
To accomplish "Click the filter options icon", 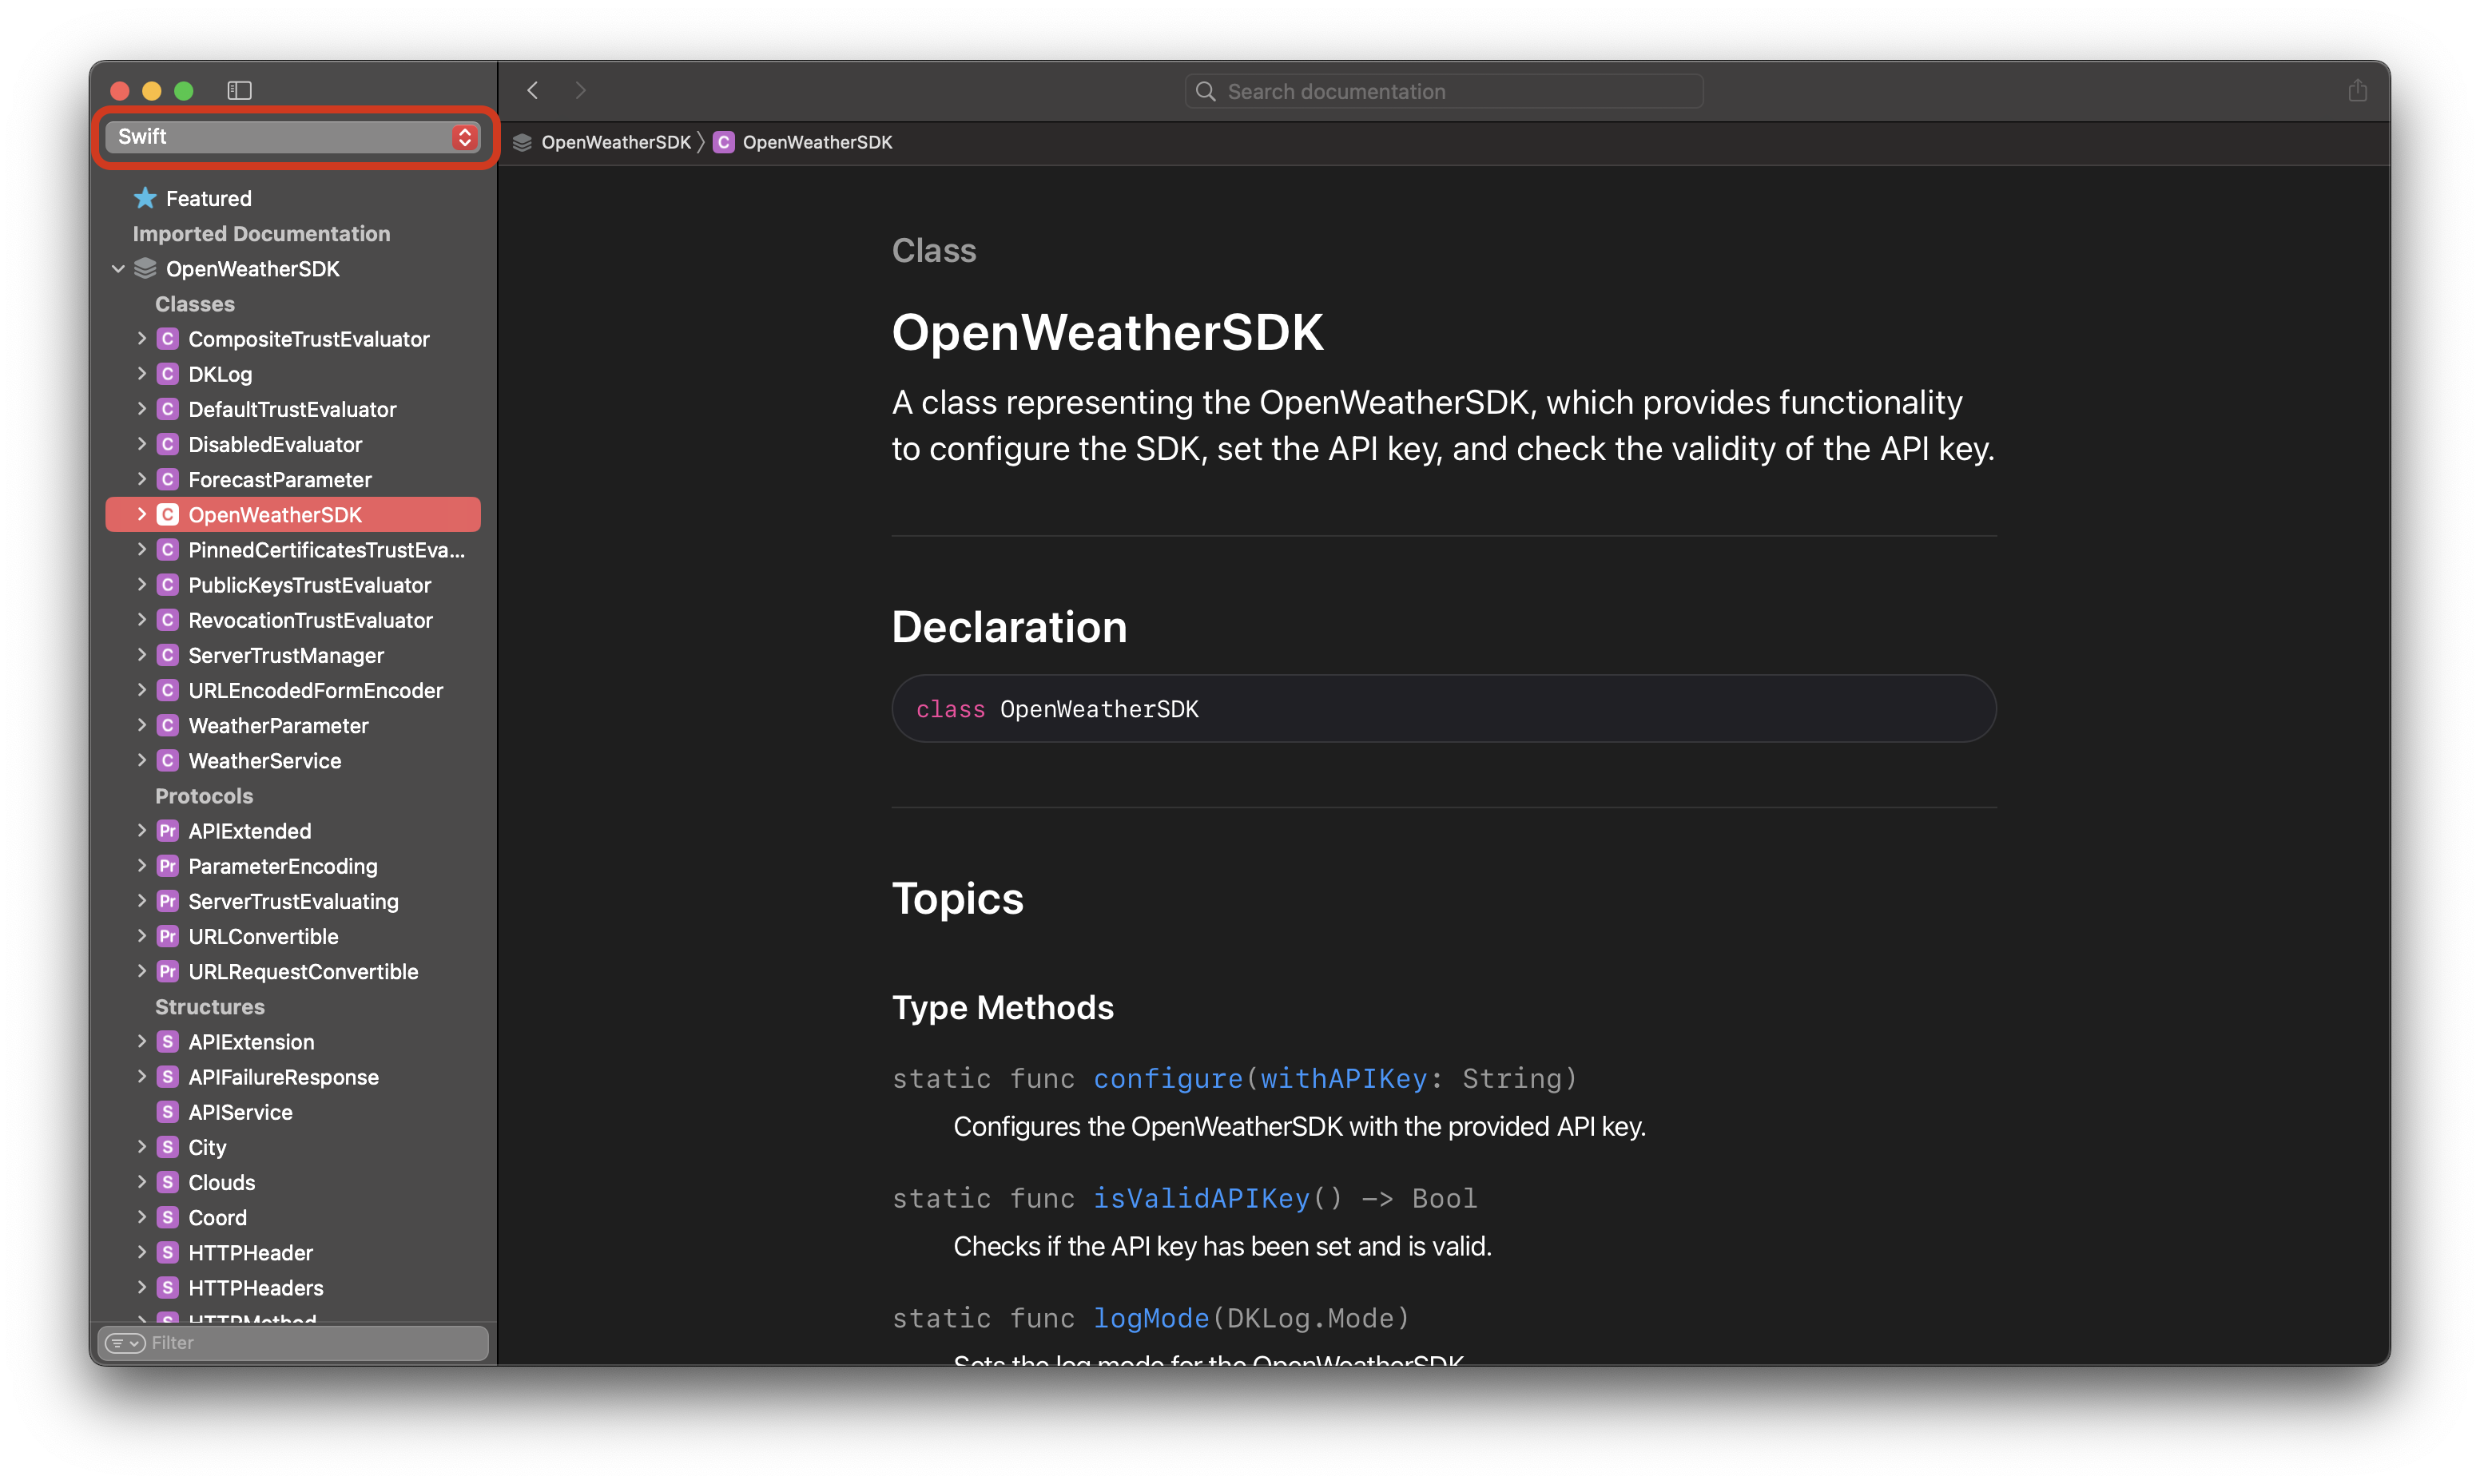I will [x=125, y=1343].
